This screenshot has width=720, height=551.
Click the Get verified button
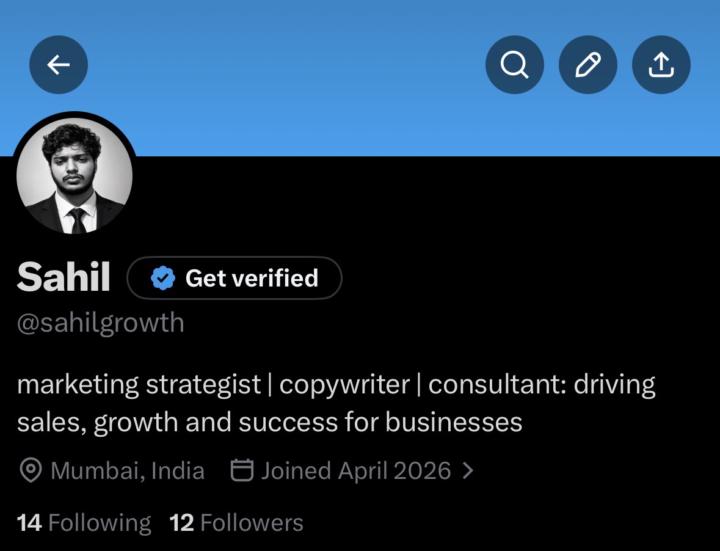pyautogui.click(x=234, y=278)
